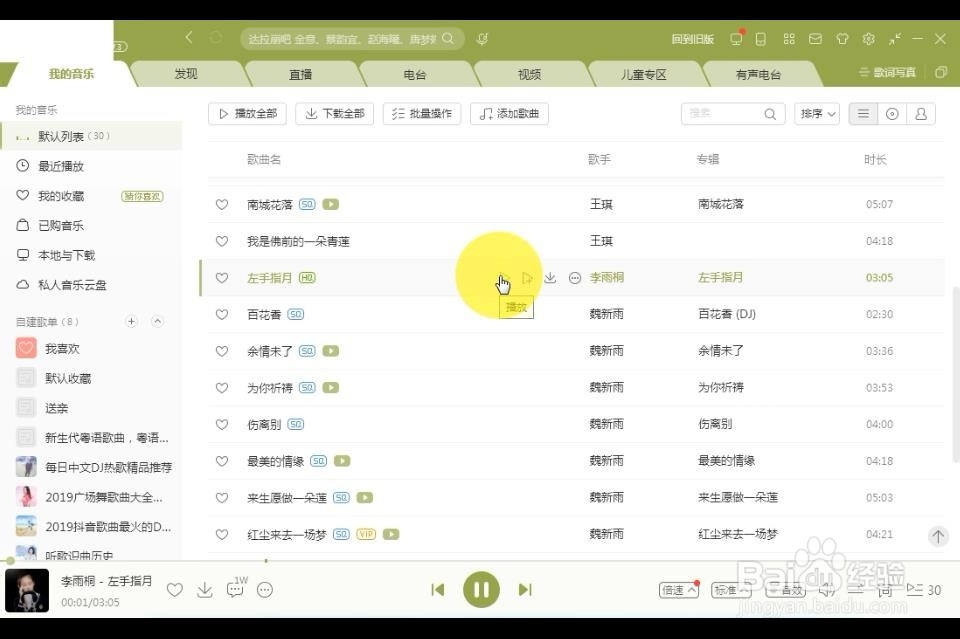Open the 标准 quality selector
960x639 pixels.
[731, 590]
